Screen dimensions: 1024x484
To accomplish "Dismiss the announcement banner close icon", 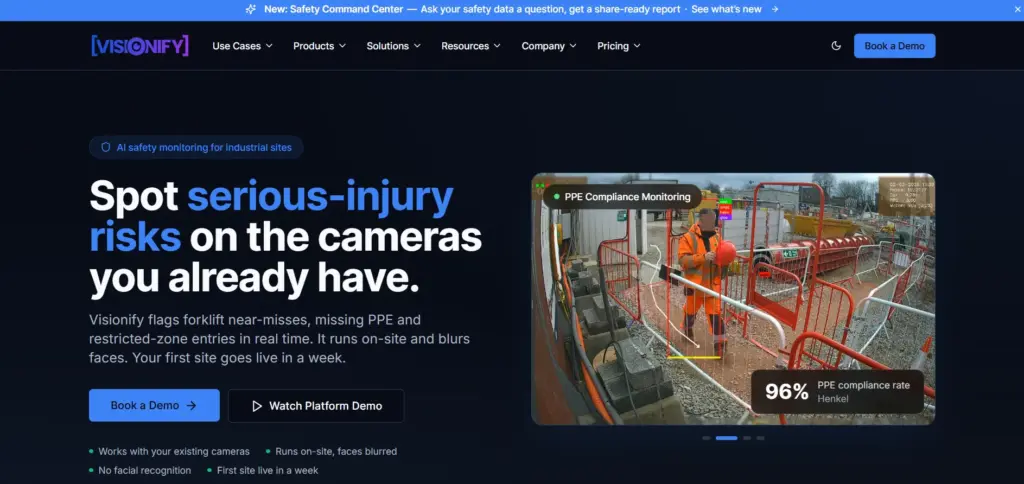I will pyautogui.click(x=1017, y=9).
